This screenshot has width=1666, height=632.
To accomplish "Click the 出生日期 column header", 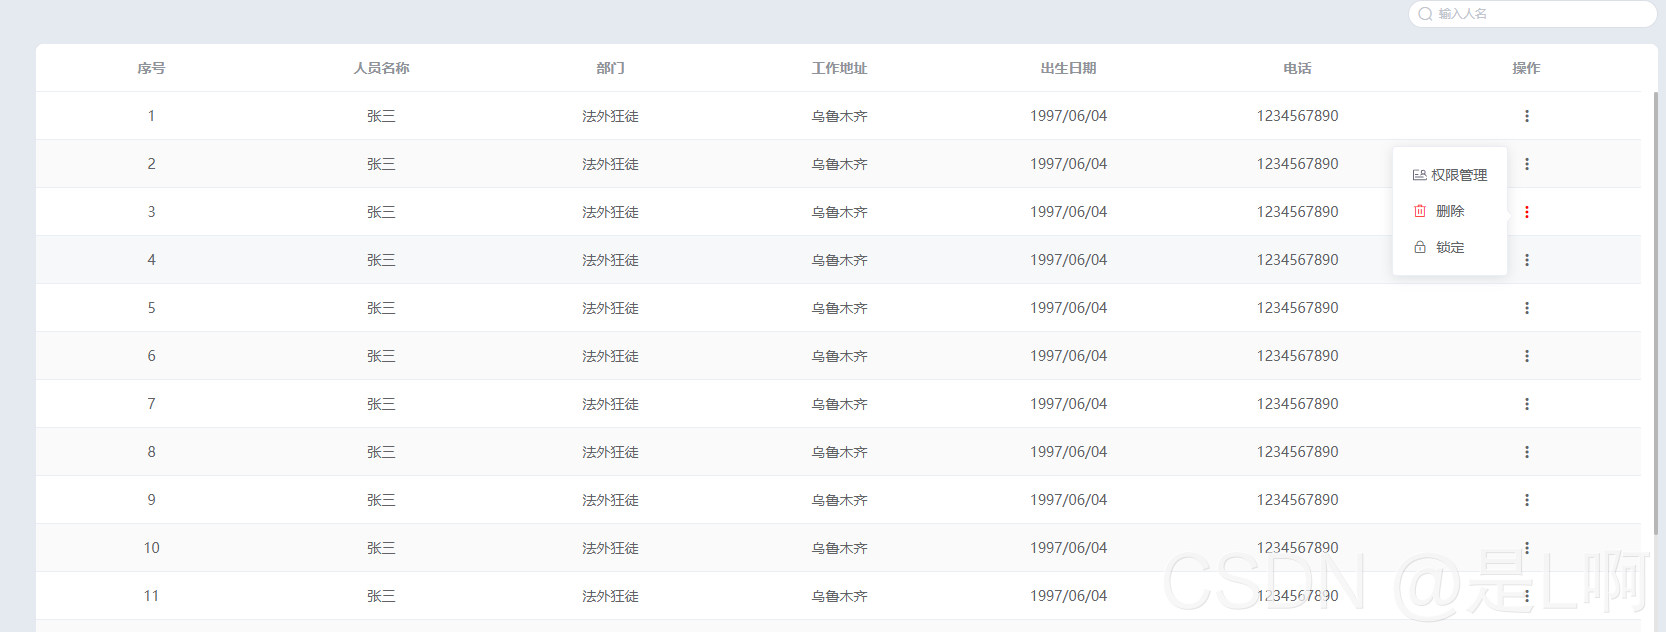I will pos(1068,68).
